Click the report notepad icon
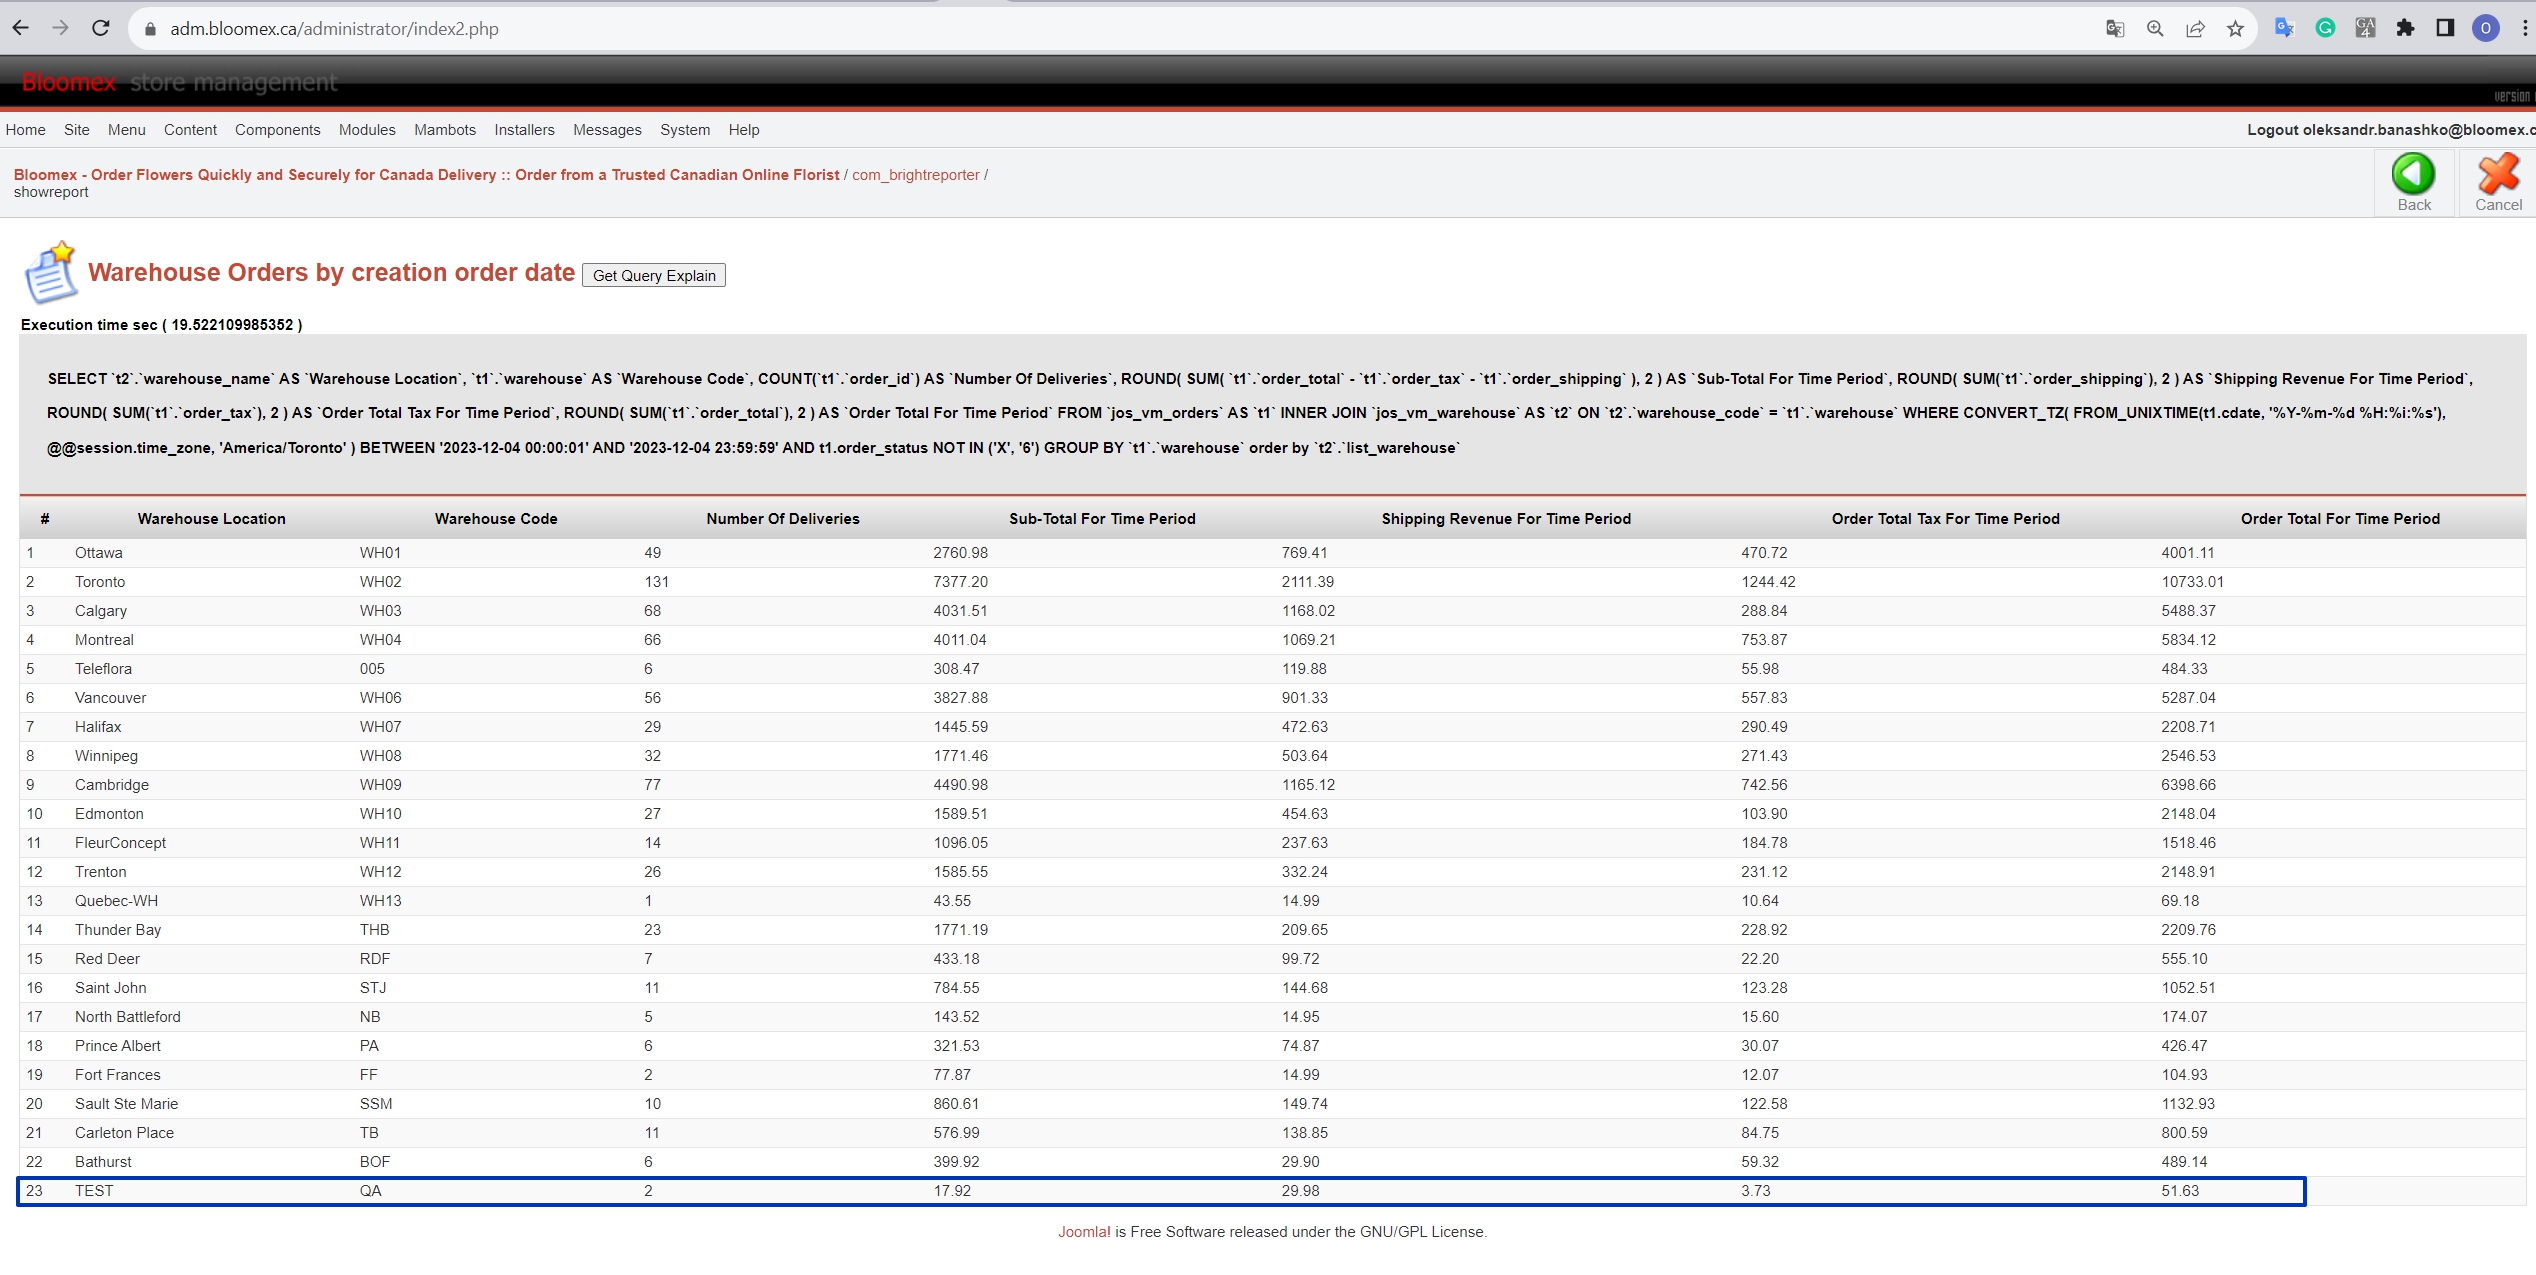 point(50,272)
